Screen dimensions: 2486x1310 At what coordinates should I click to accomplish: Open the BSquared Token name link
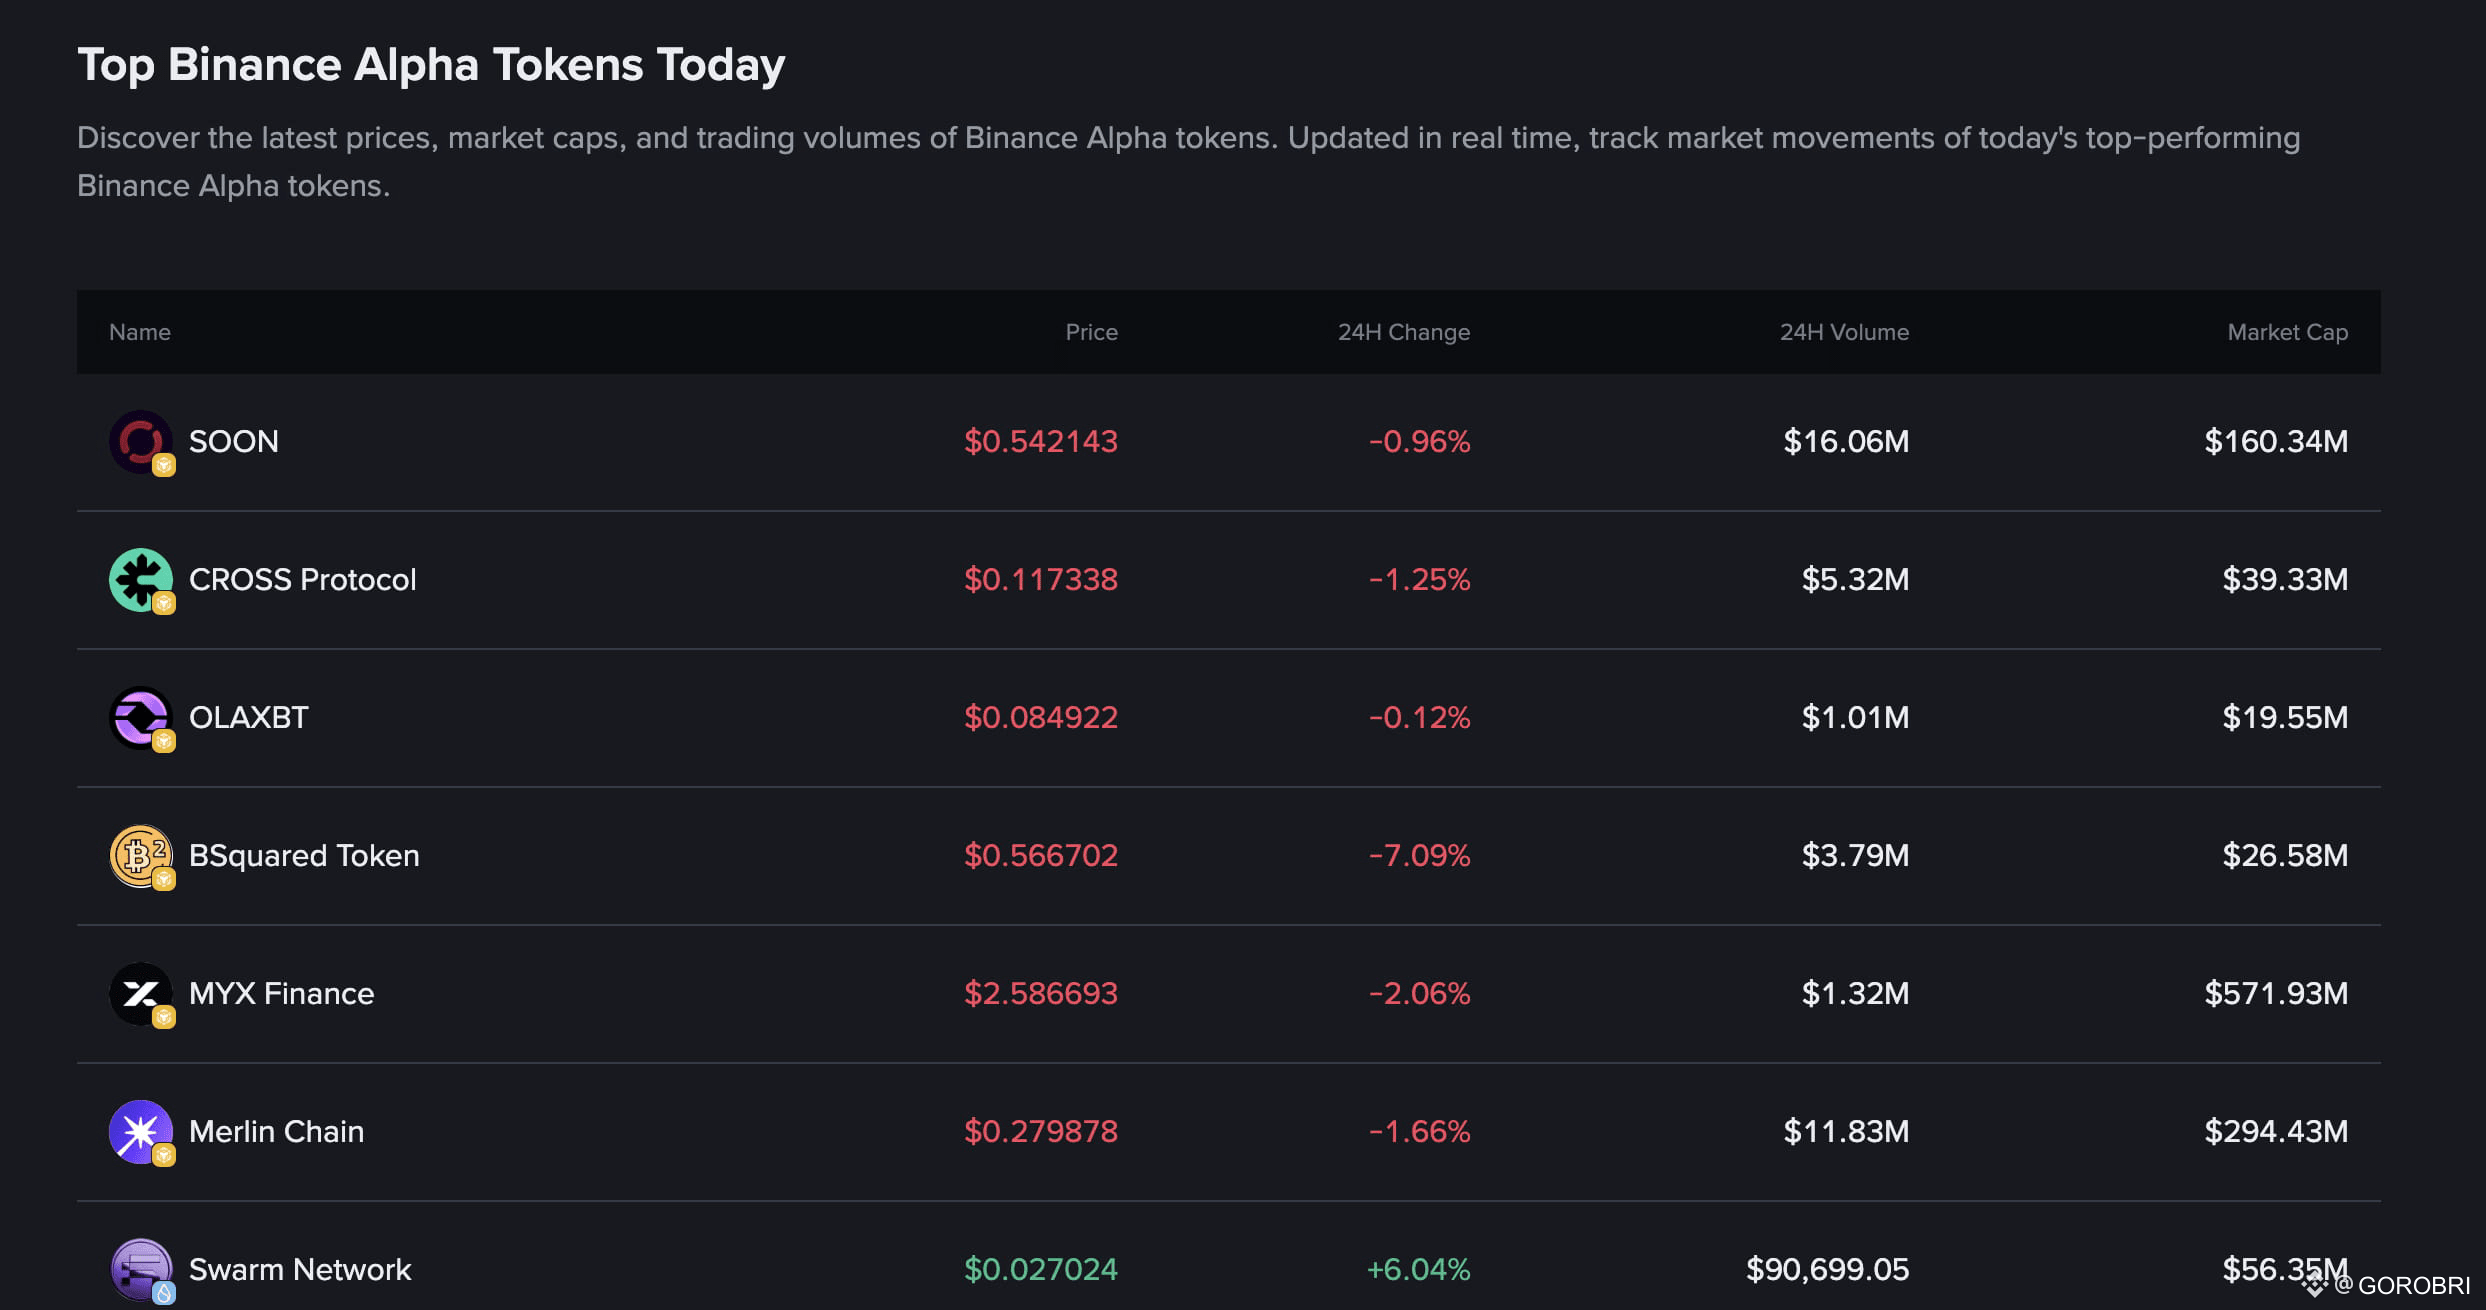tap(304, 855)
